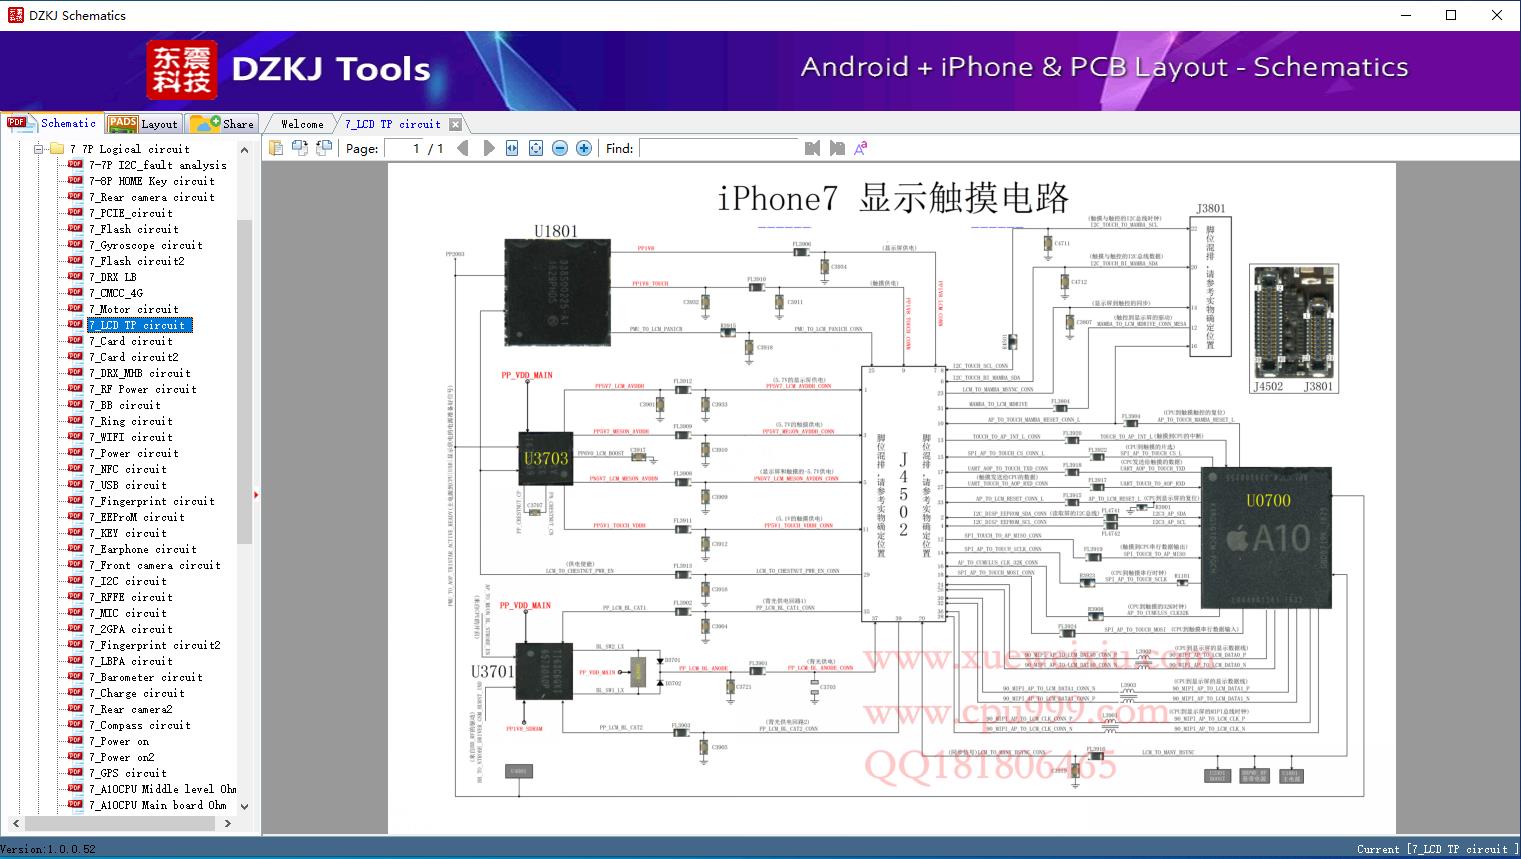Go to the previous page
This screenshot has width=1521, height=859.
pos(463,148)
